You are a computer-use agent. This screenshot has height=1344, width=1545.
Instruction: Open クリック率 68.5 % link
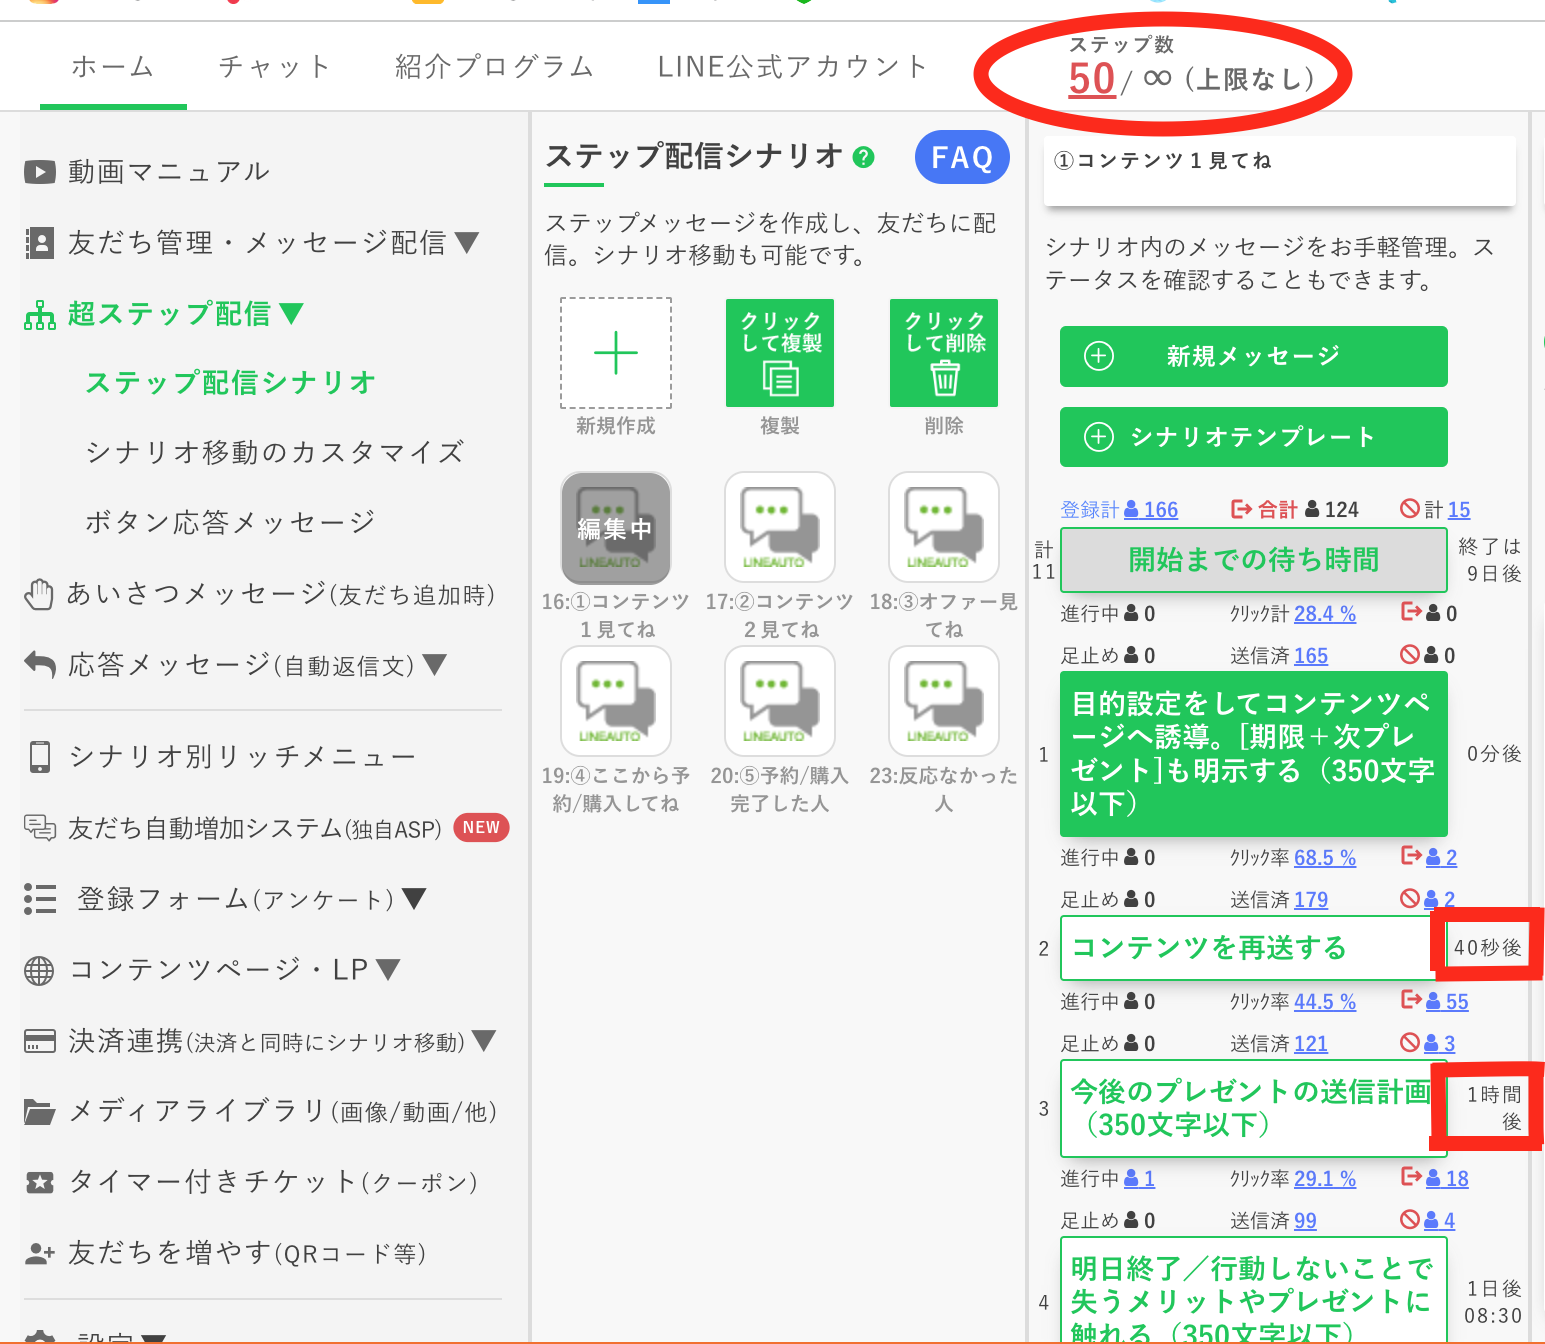(1325, 858)
